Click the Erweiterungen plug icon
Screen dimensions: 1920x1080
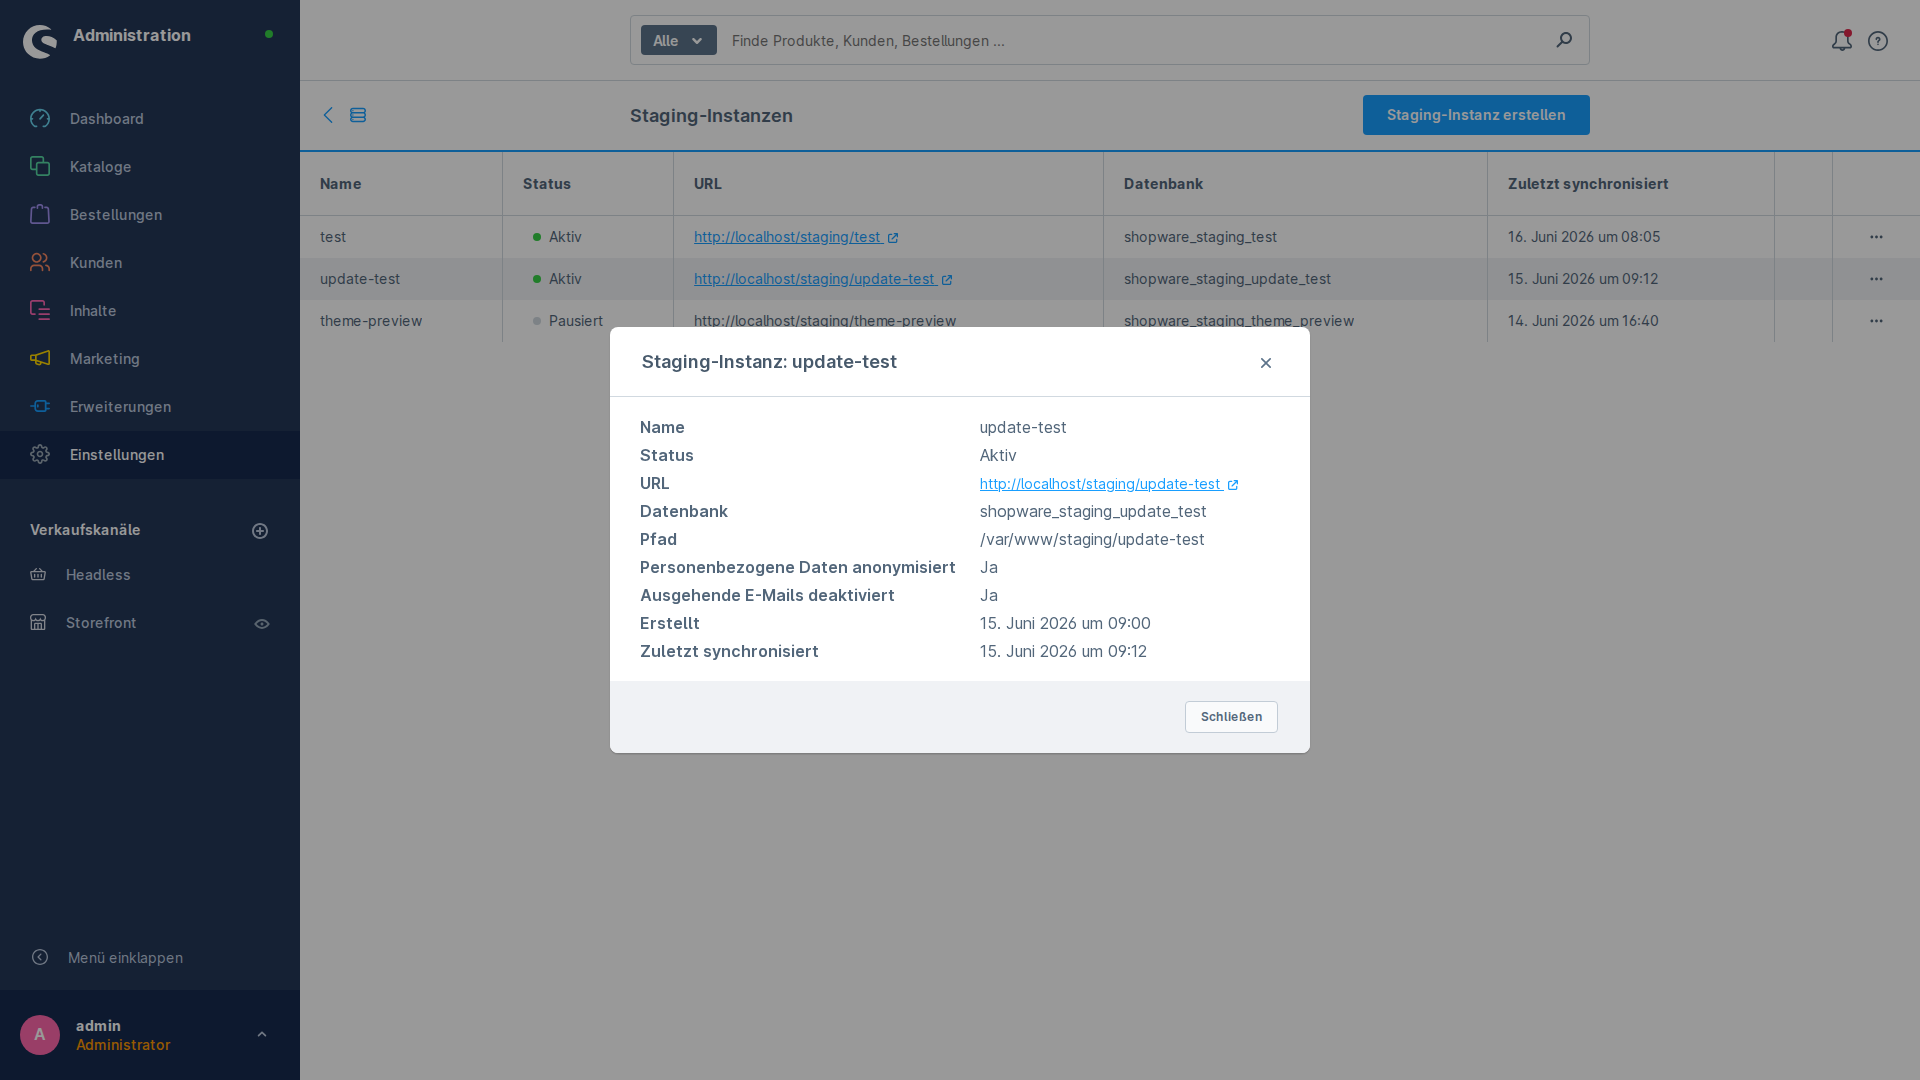tap(40, 407)
